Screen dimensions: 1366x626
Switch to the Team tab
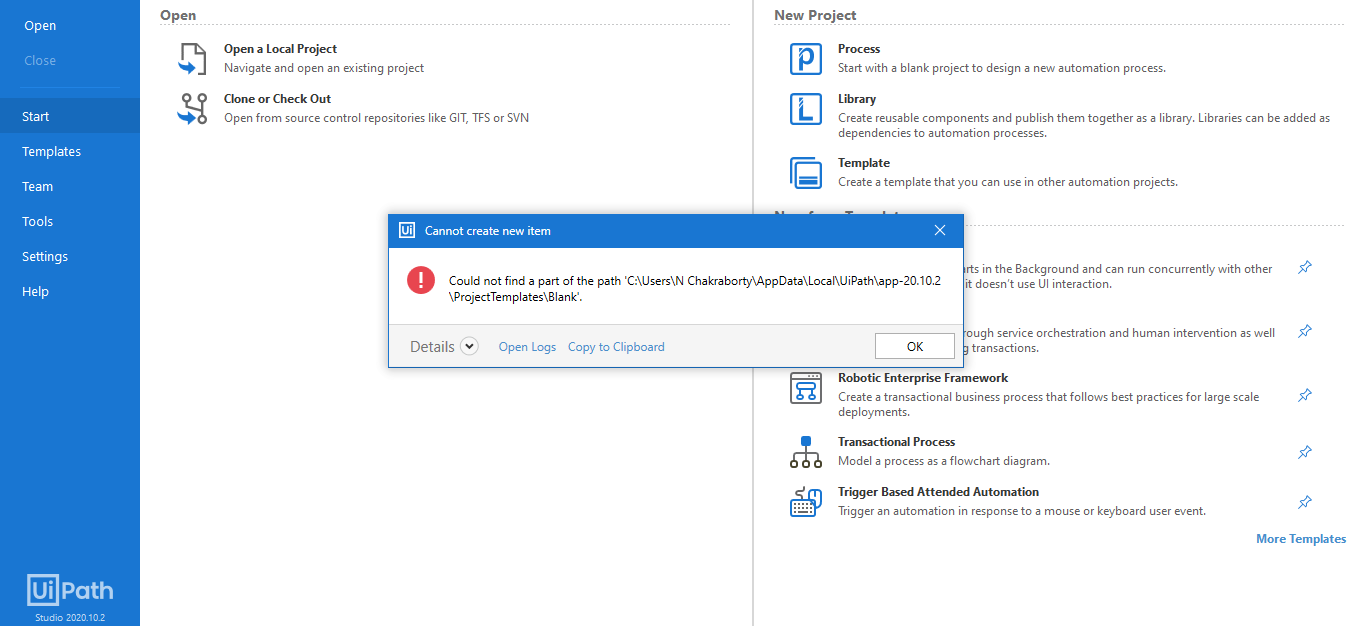[70, 186]
